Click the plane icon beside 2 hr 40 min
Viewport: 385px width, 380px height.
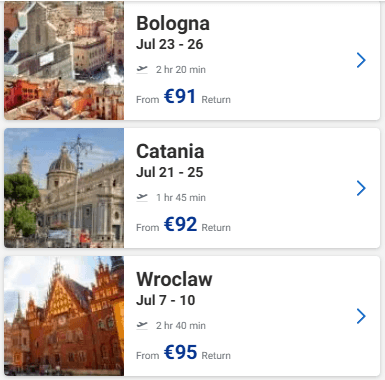tap(142, 325)
